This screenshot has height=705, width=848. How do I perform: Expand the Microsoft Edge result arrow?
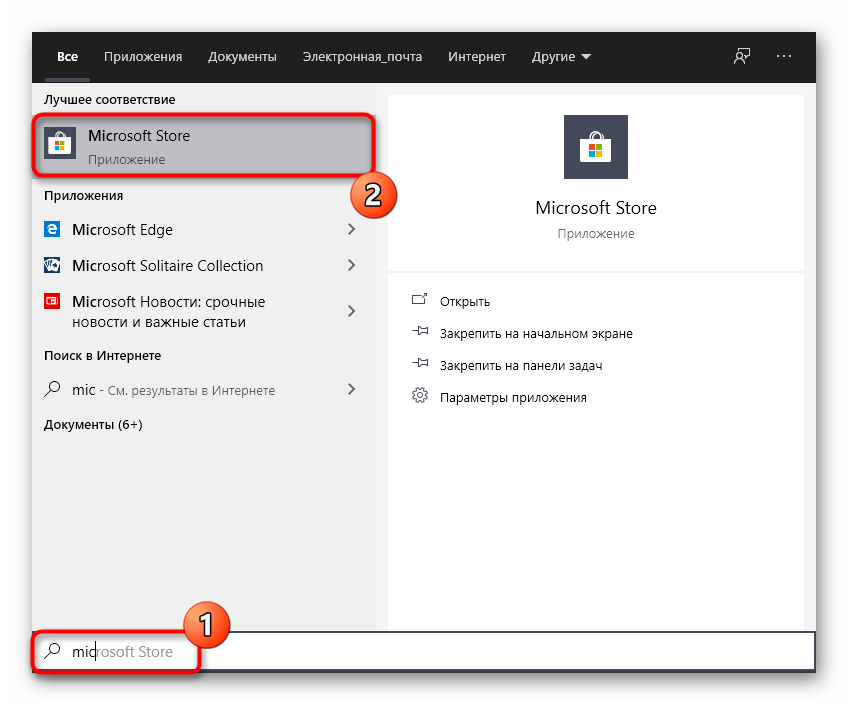[351, 230]
